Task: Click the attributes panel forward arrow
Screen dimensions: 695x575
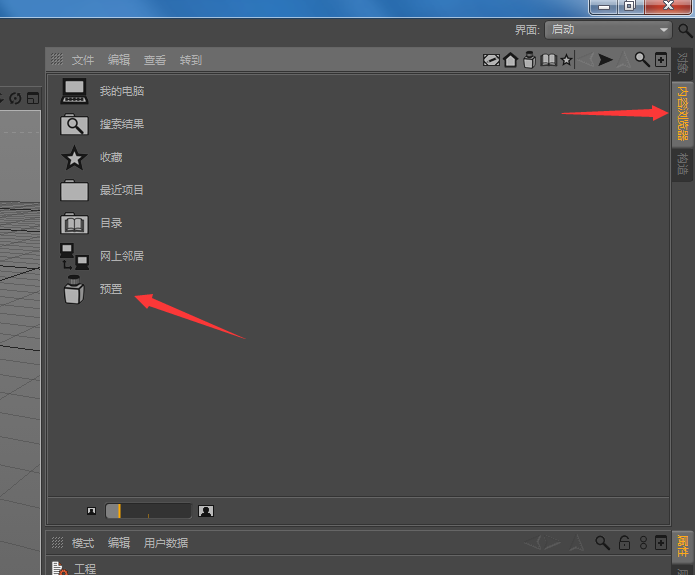Action: [x=553, y=542]
